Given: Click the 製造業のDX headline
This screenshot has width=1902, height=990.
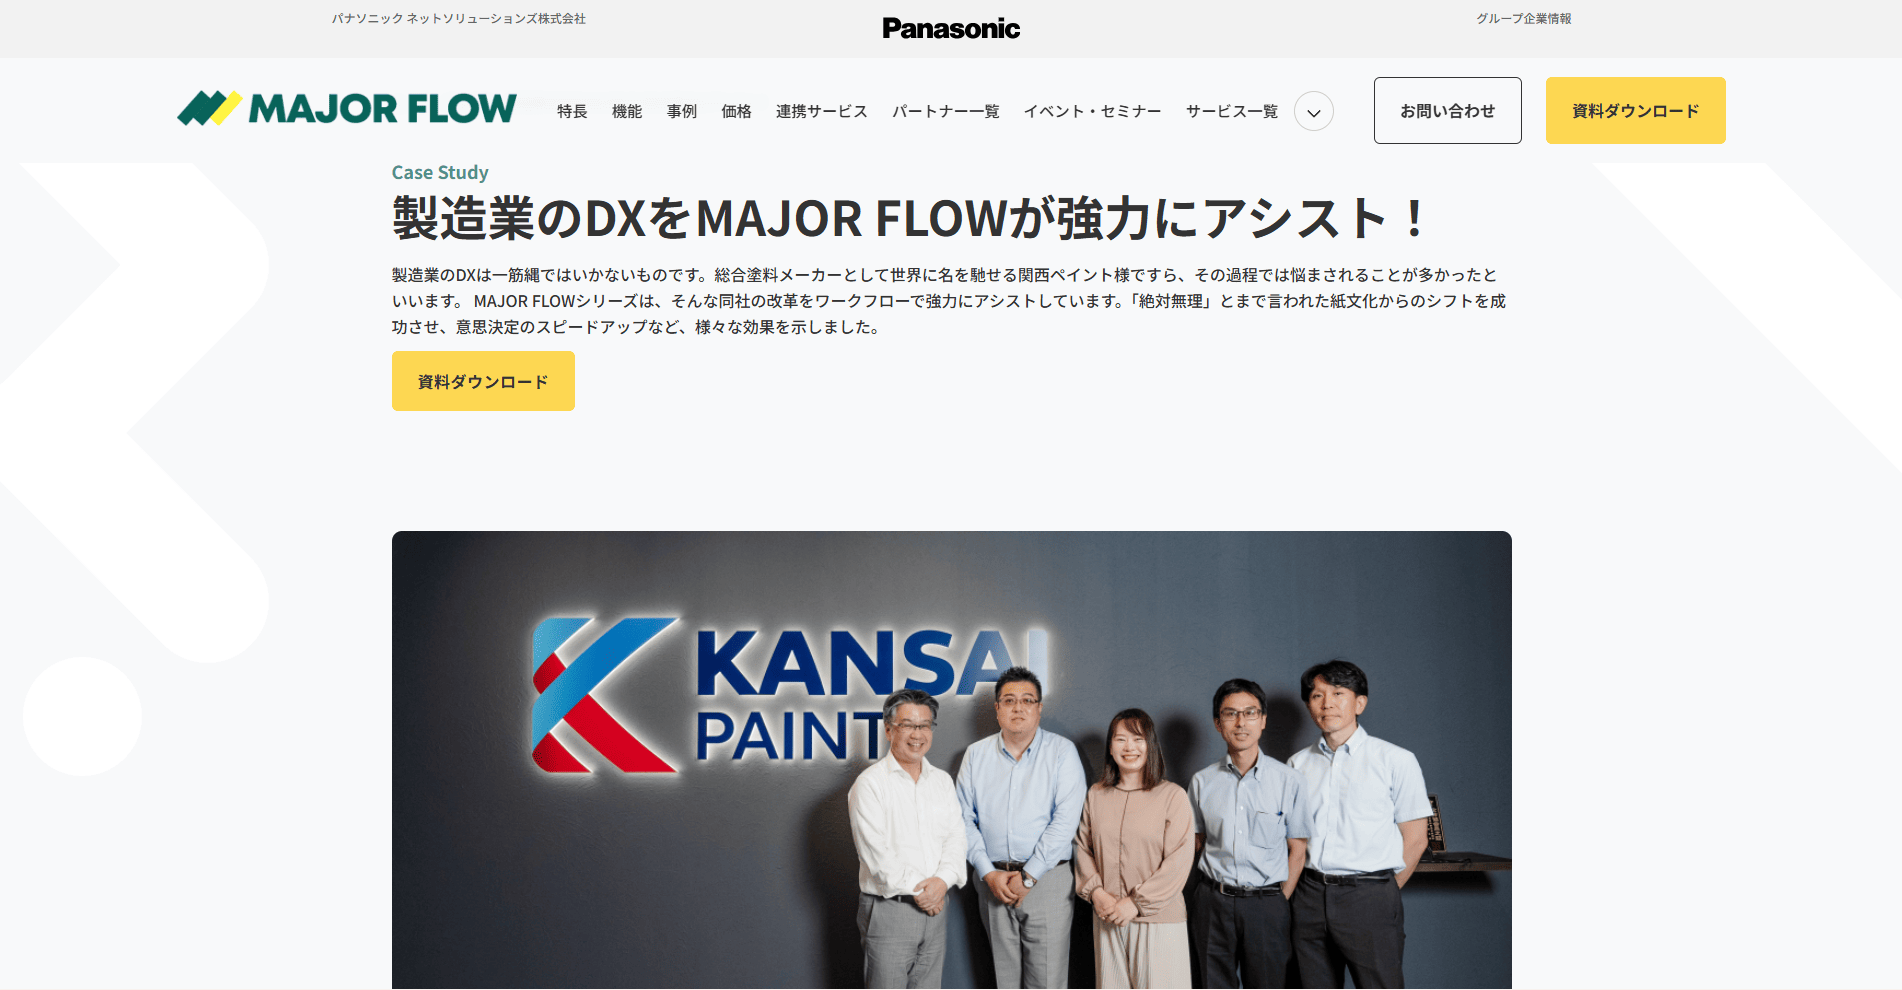Looking at the screenshot, I should (908, 218).
